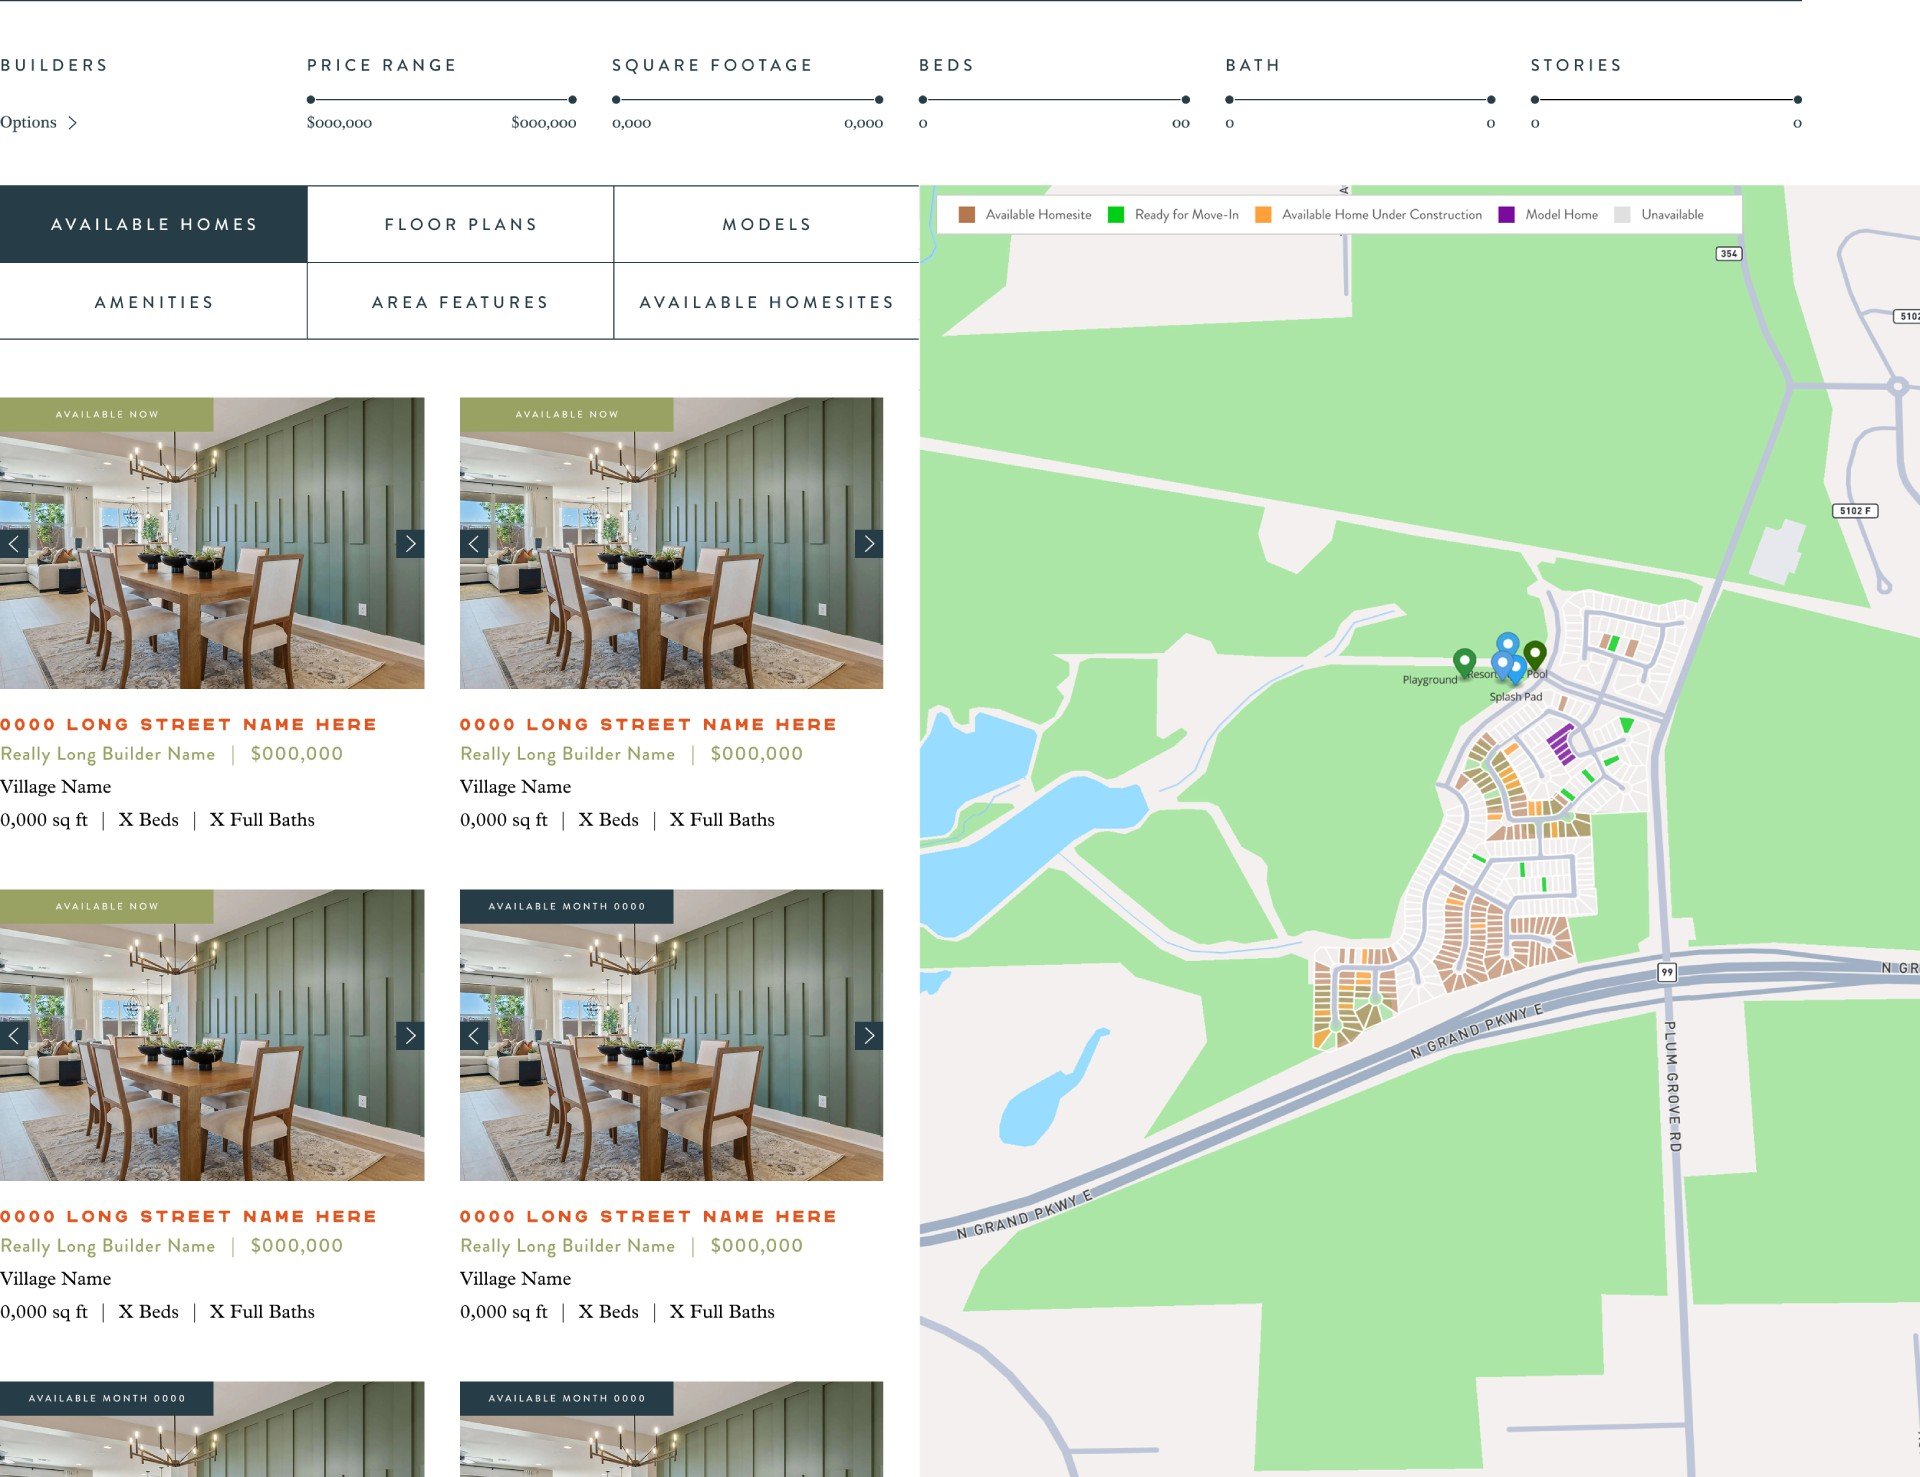Click the "Model Home" legend label
Screen dimensions: 1920x1477
click(1562, 215)
